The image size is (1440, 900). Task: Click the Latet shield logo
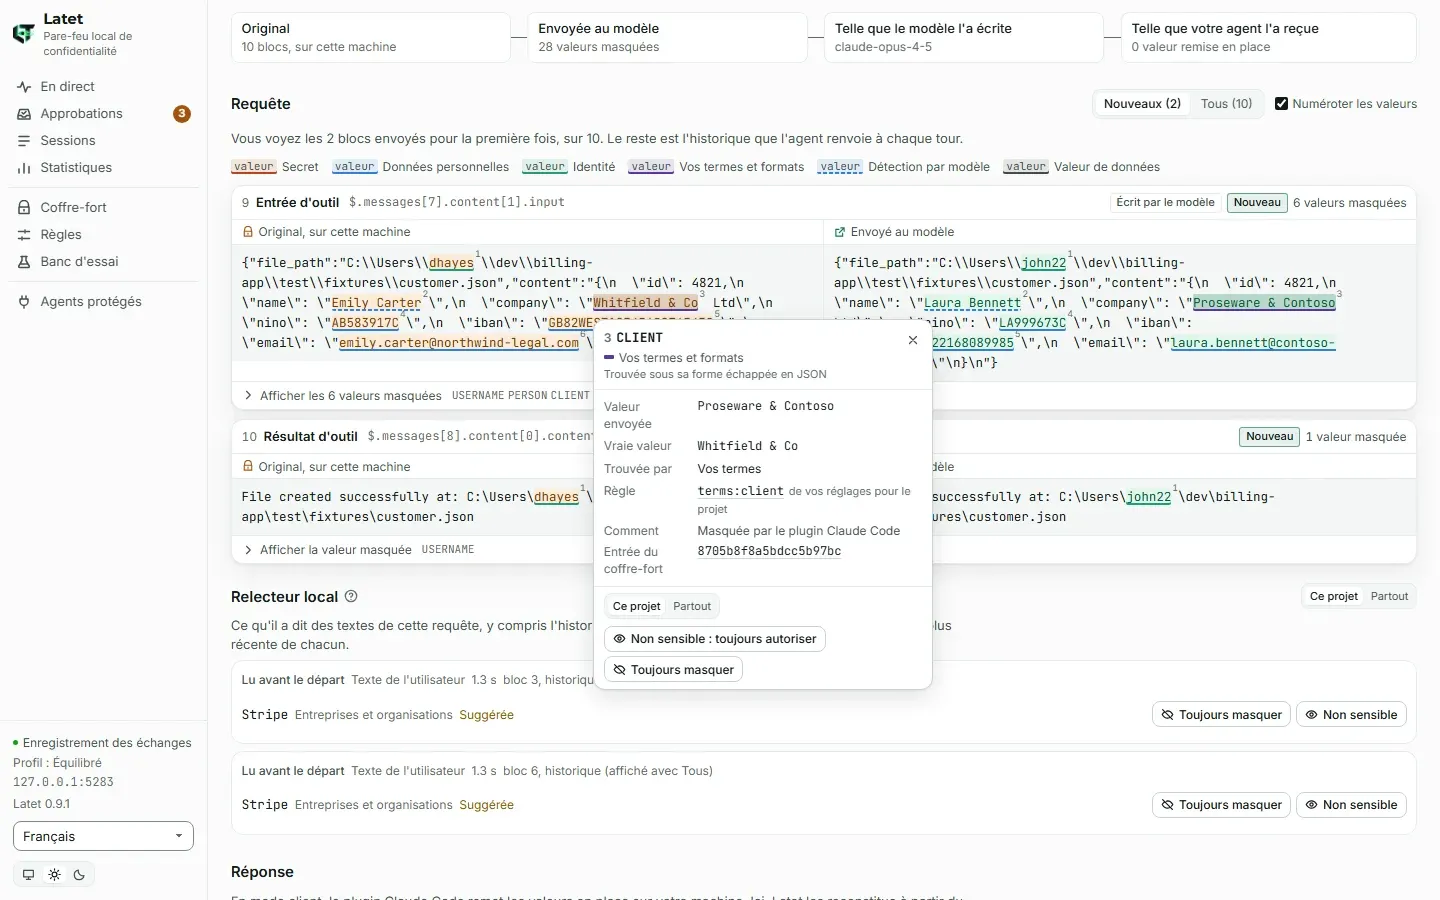[23, 34]
